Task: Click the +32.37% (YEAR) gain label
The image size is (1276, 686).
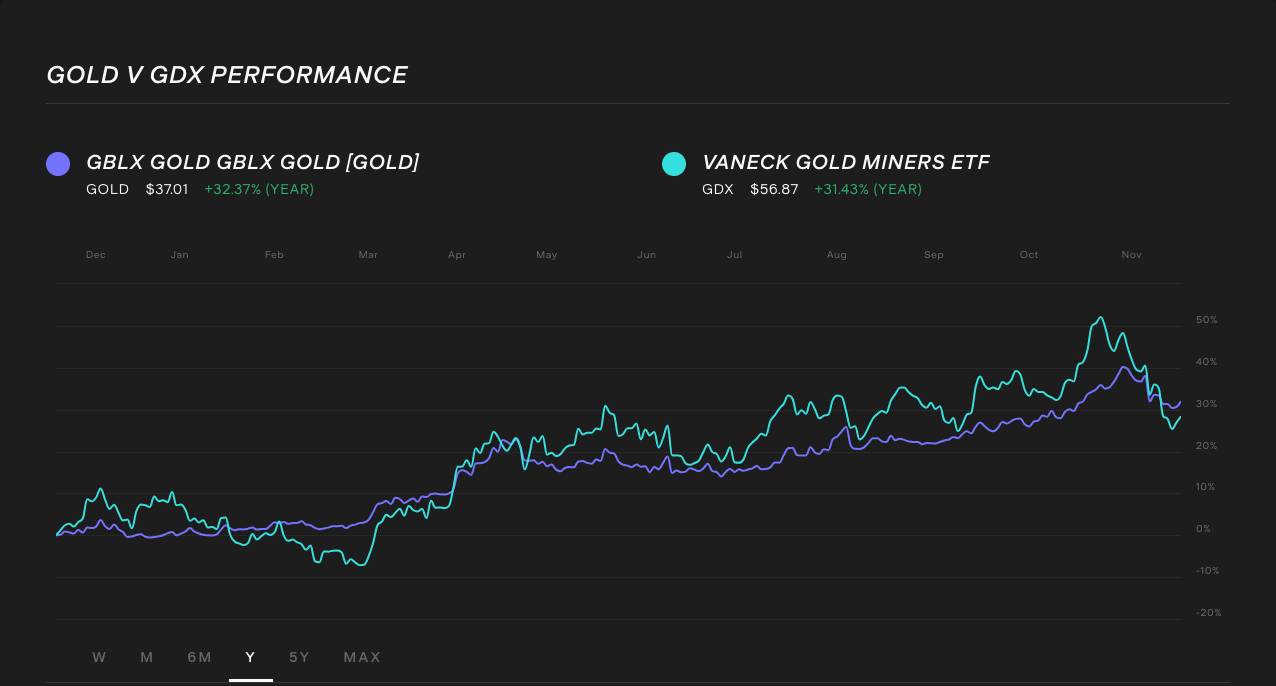Action: [x=259, y=189]
